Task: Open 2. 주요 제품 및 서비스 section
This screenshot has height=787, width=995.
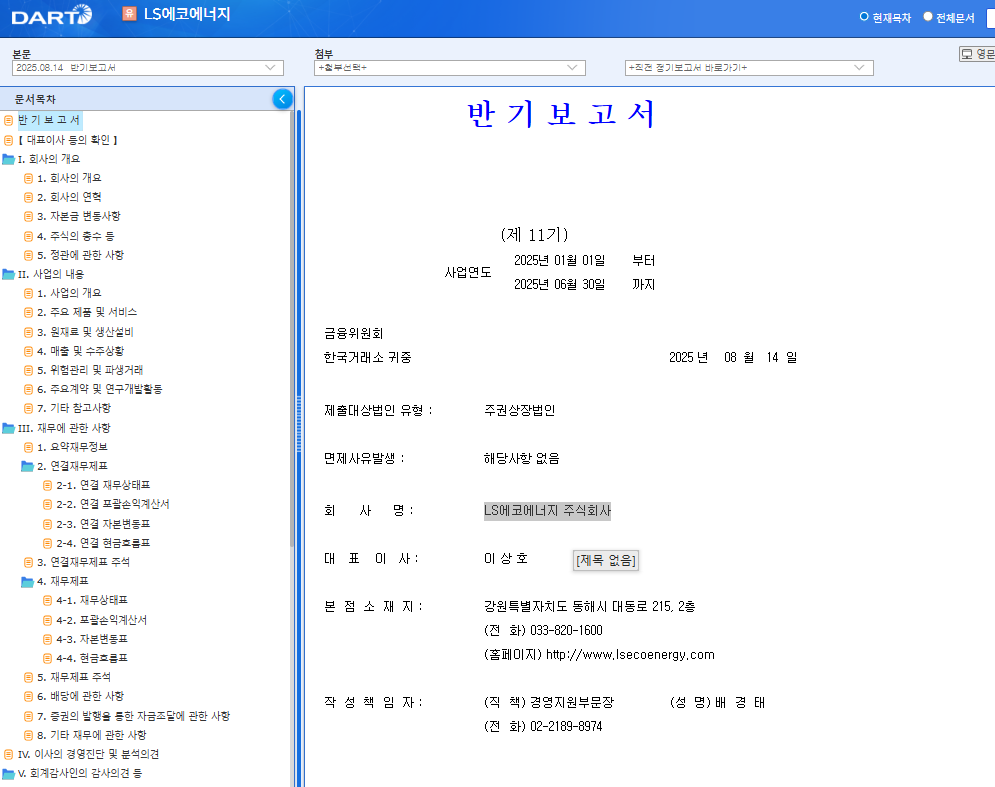Action: [87, 312]
